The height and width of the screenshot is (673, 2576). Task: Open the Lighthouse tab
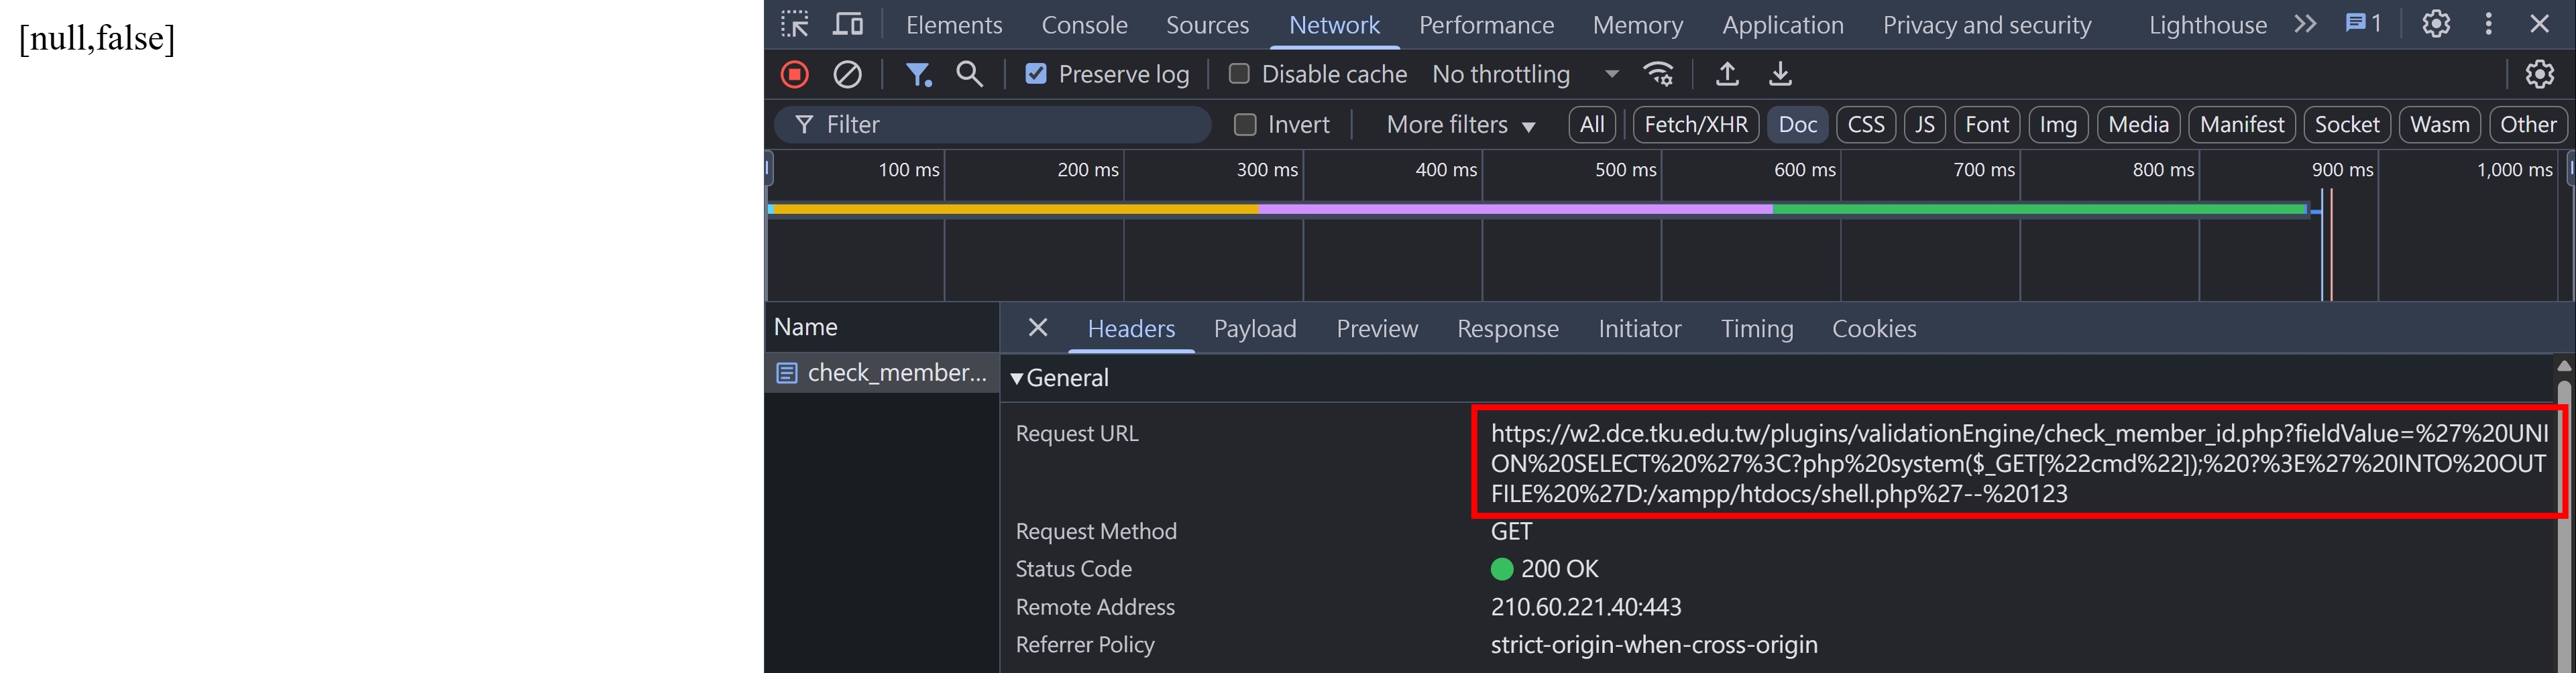[2208, 25]
